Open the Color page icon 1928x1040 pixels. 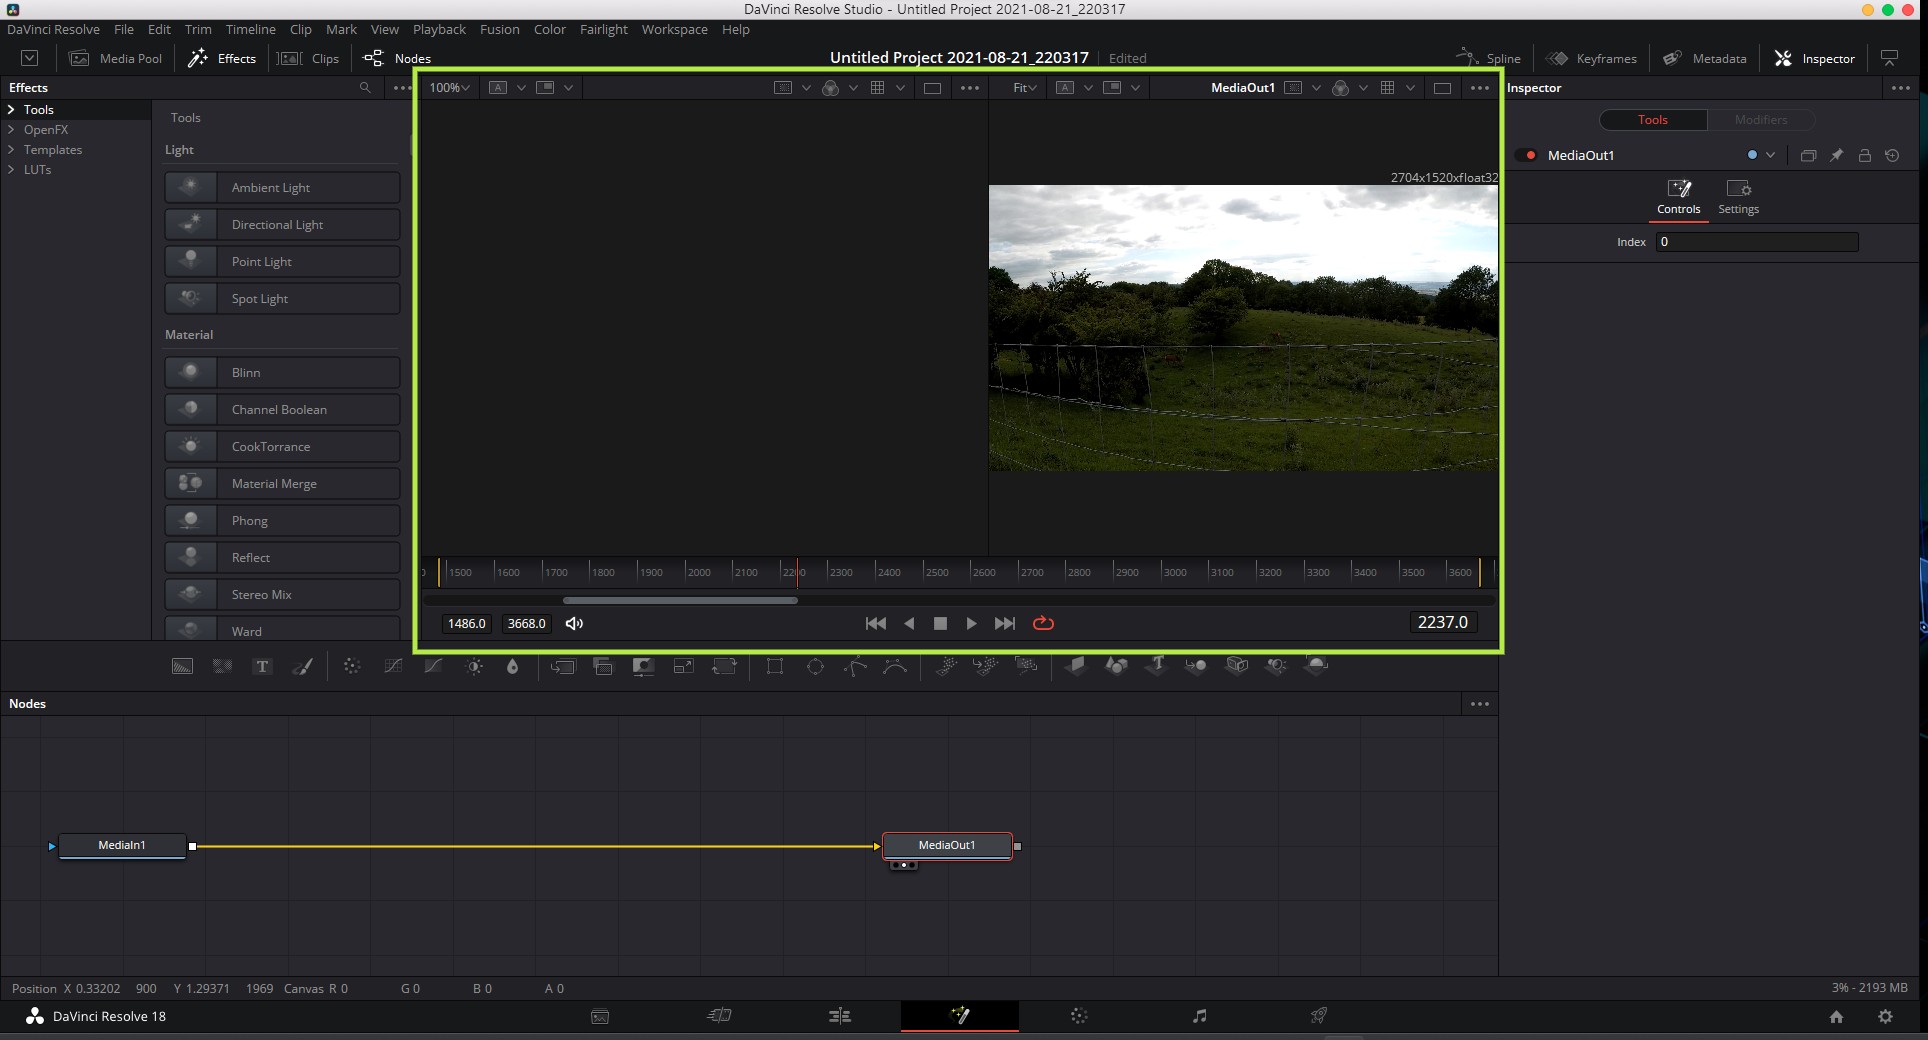[1079, 1016]
